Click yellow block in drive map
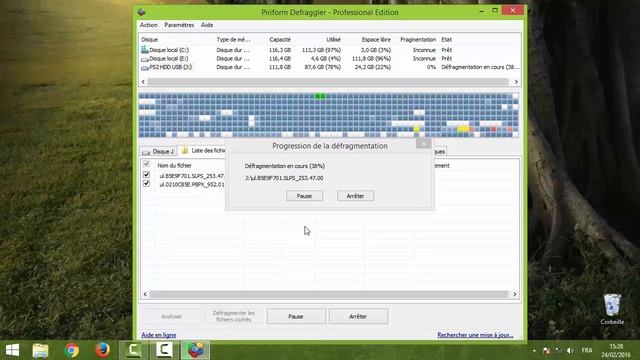The height and width of the screenshot is (360, 640). click(463, 129)
